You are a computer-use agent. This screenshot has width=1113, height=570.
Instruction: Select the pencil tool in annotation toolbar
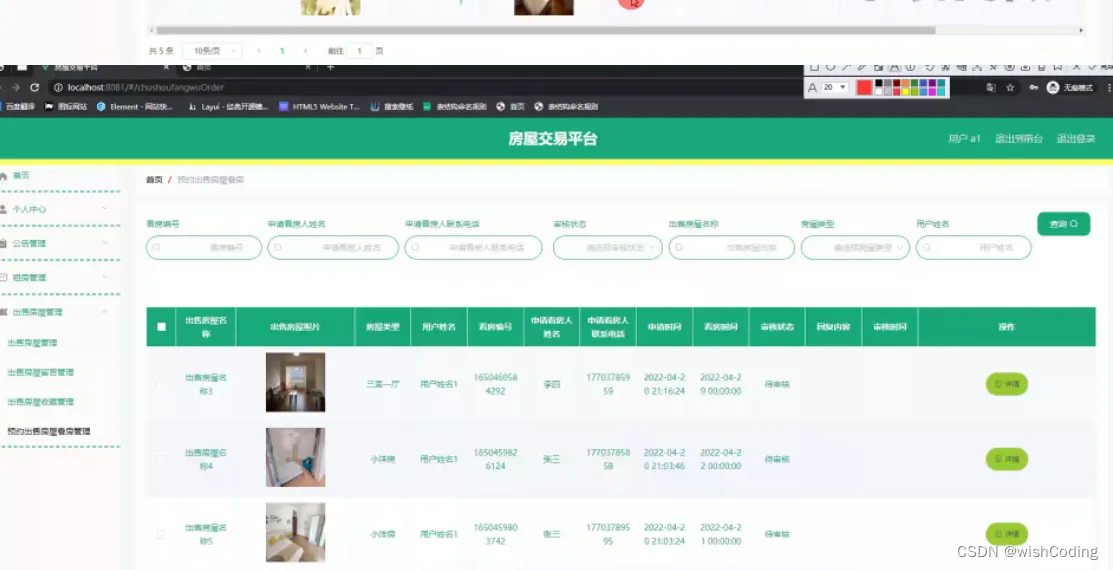pos(862,67)
